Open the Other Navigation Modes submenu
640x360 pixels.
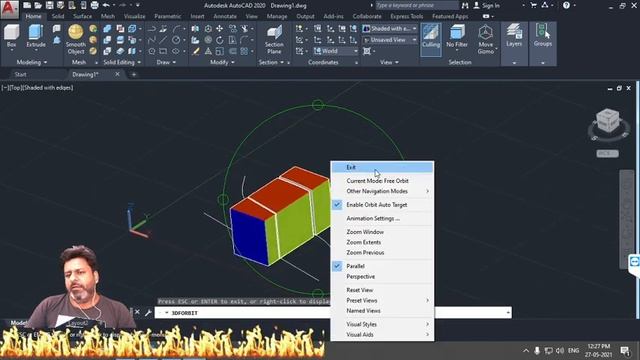point(382,191)
